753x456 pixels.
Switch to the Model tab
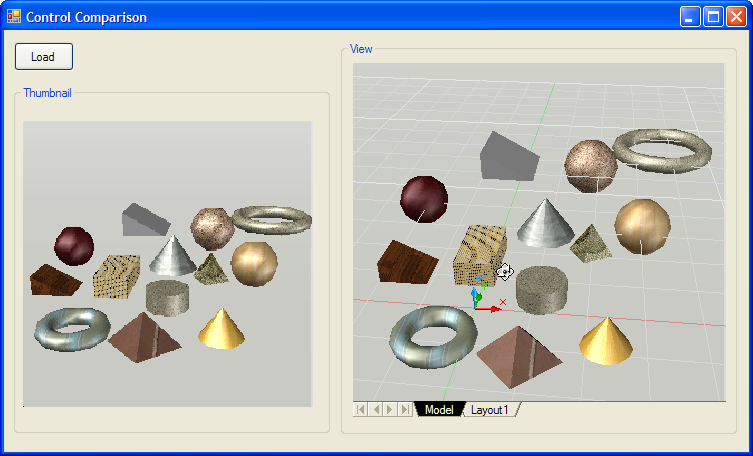coord(439,410)
